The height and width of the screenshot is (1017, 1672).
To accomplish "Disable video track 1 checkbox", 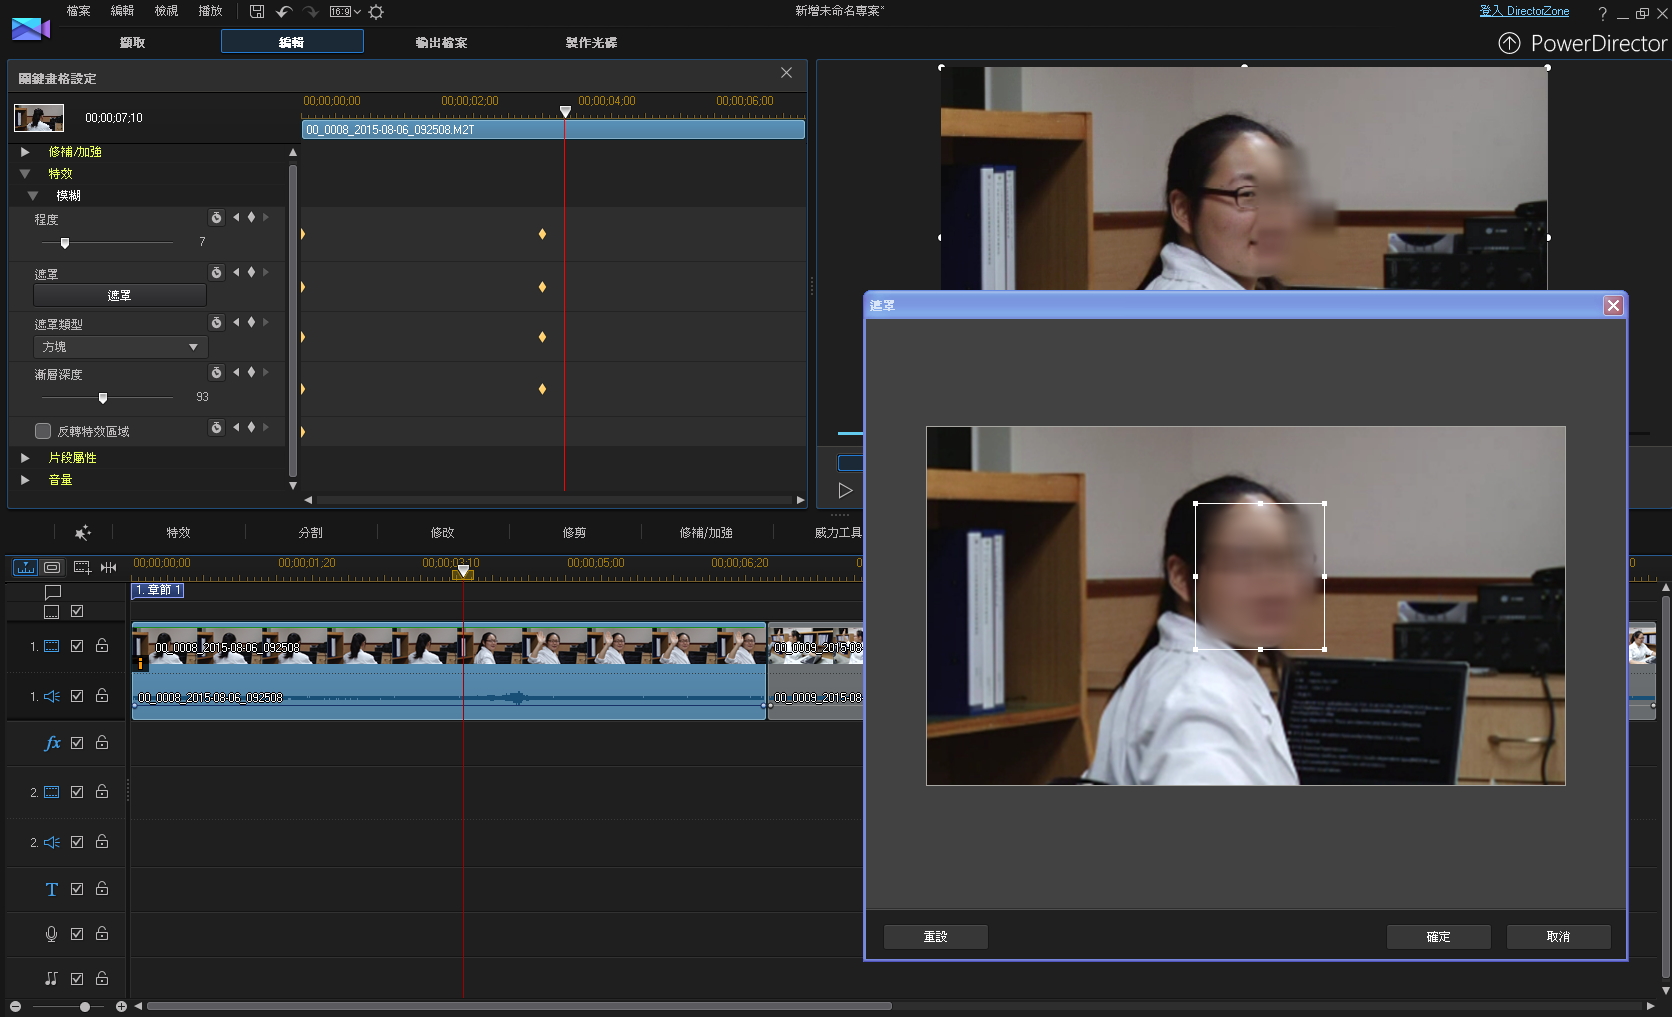I will pos(77,646).
